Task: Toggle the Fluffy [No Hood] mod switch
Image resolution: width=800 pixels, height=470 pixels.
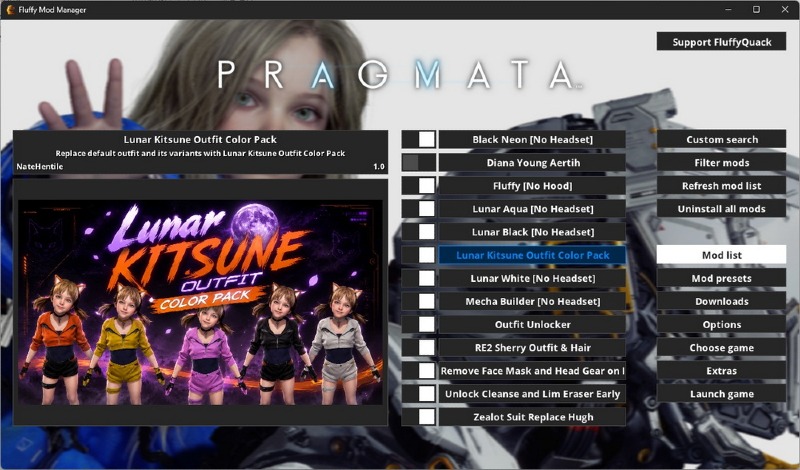Action: pyautogui.click(x=419, y=185)
